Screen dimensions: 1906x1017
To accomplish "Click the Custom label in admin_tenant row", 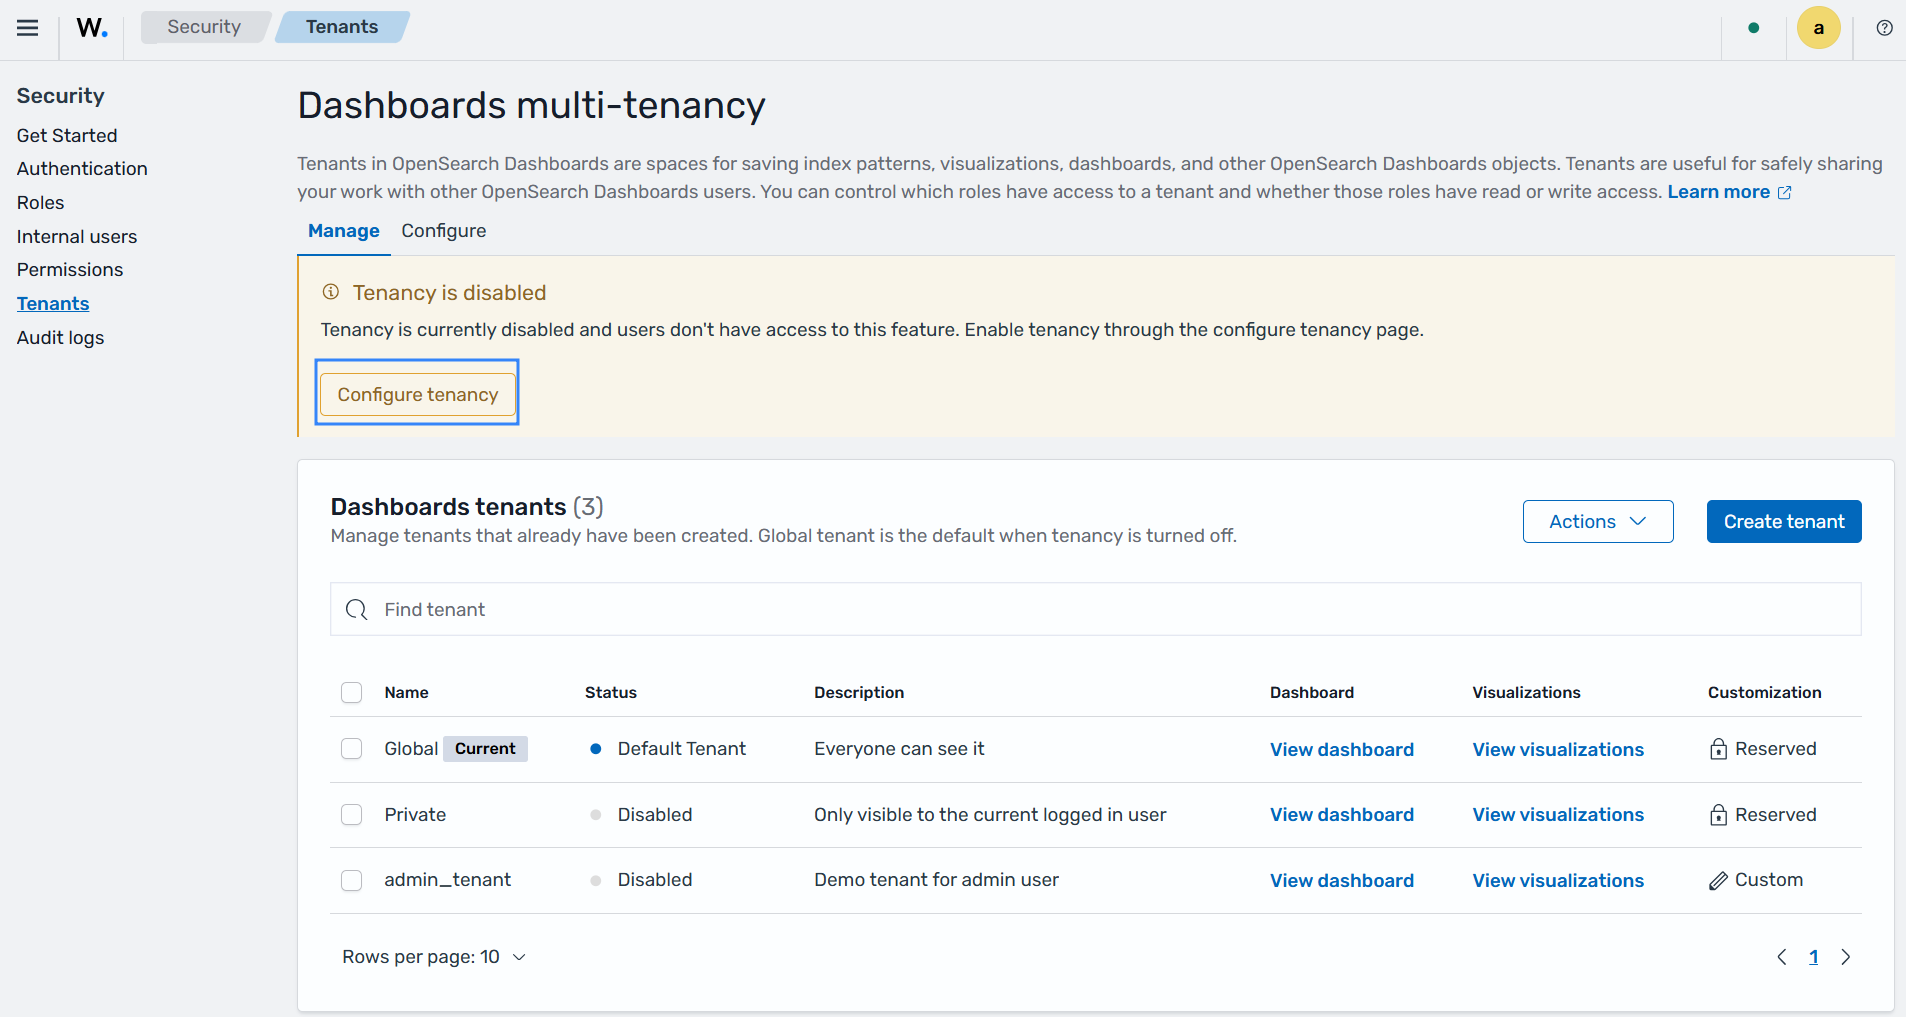I will pyautogui.click(x=1769, y=880).
